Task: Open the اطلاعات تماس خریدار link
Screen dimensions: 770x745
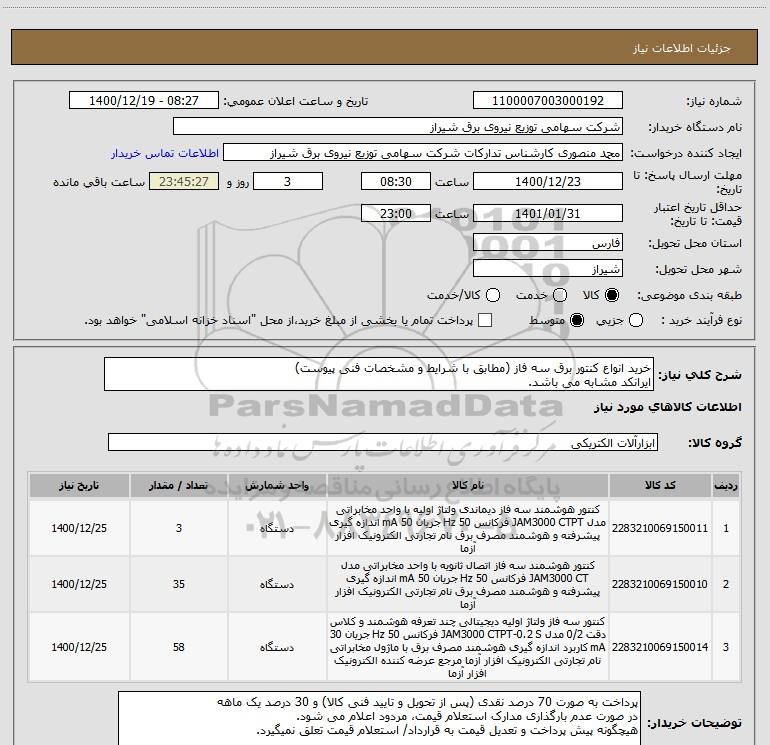Action: [165, 153]
